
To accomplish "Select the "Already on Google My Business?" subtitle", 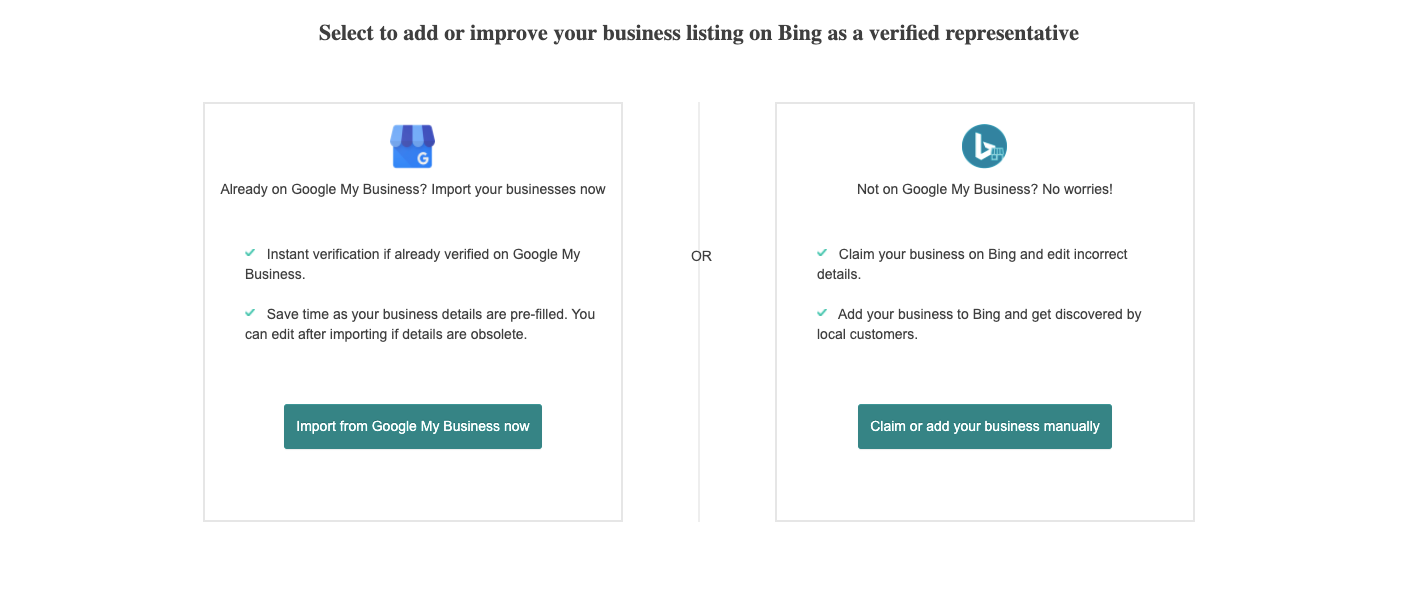I will coord(412,189).
